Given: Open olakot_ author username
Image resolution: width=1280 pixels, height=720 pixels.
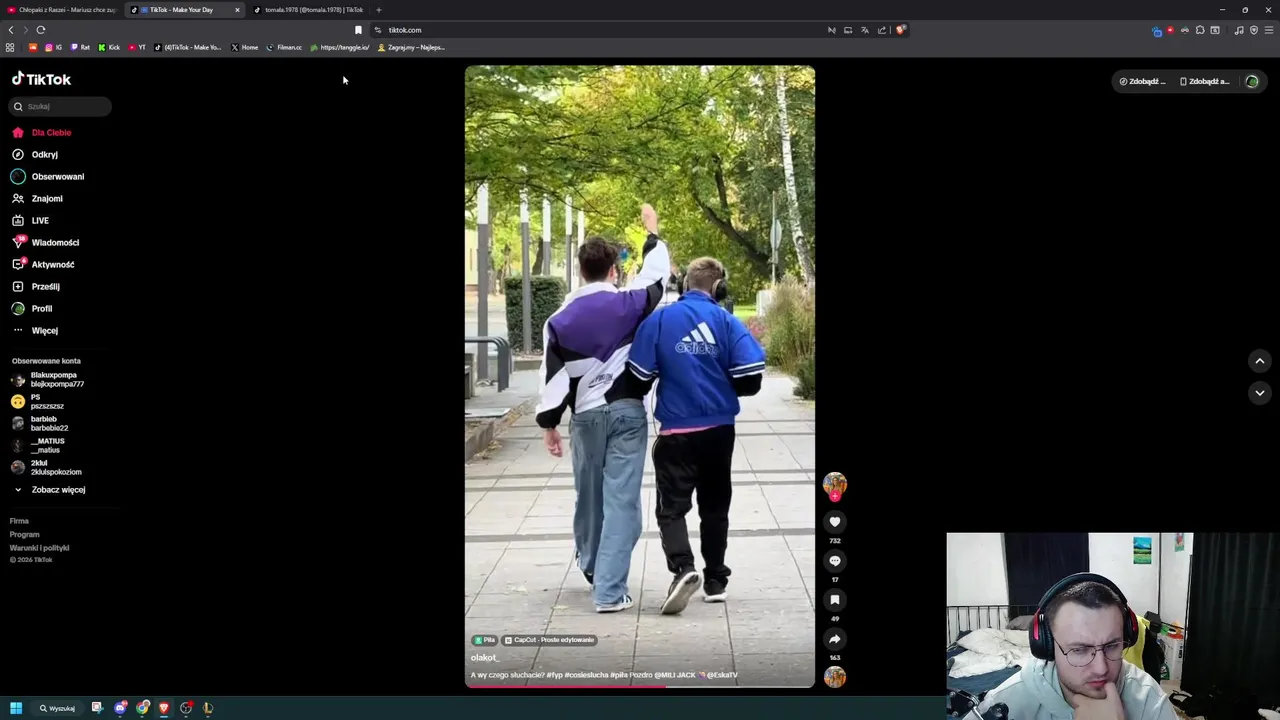Looking at the screenshot, I should pyautogui.click(x=484, y=657).
